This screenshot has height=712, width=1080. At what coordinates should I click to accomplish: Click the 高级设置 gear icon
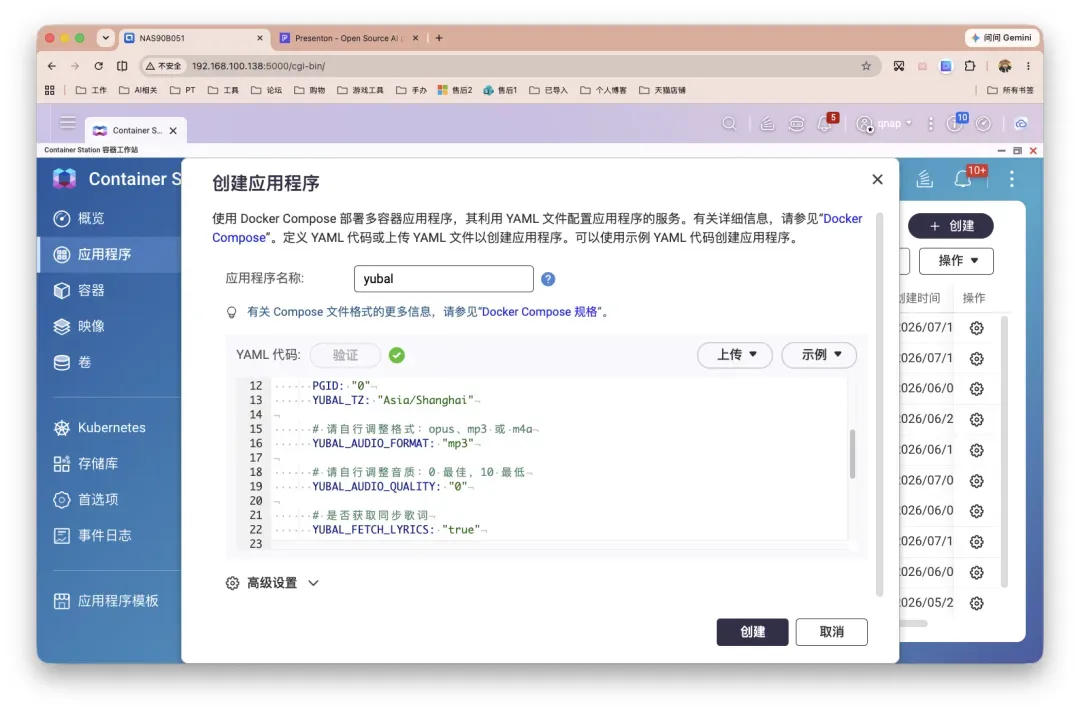232,583
